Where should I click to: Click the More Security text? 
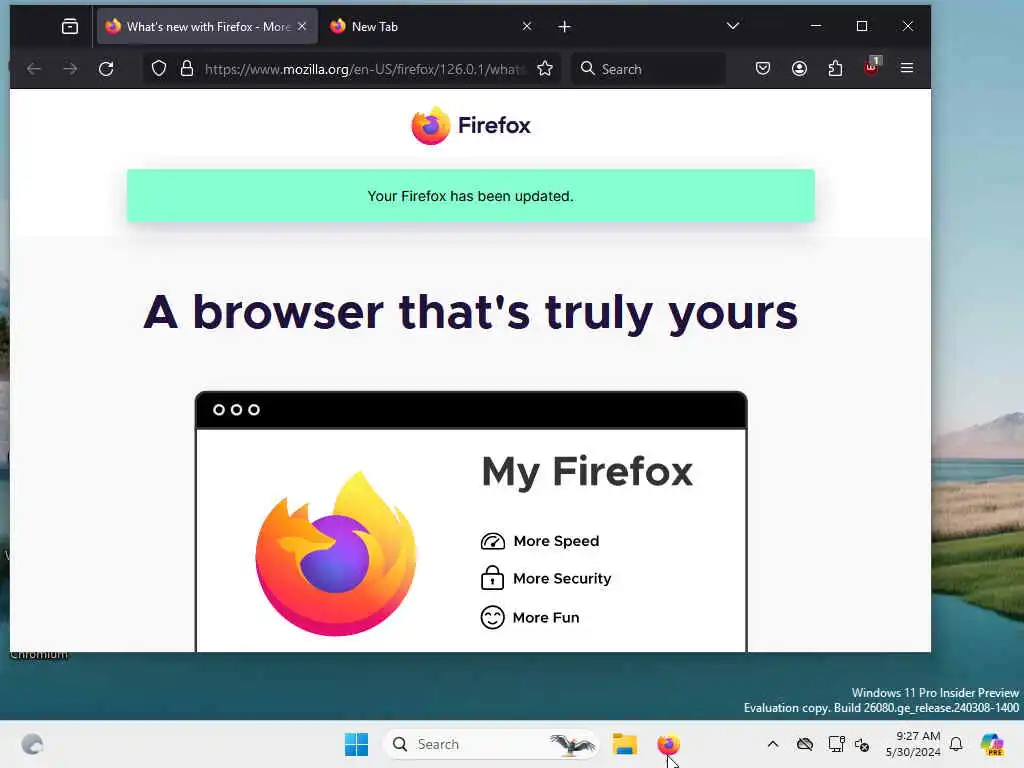(x=562, y=579)
